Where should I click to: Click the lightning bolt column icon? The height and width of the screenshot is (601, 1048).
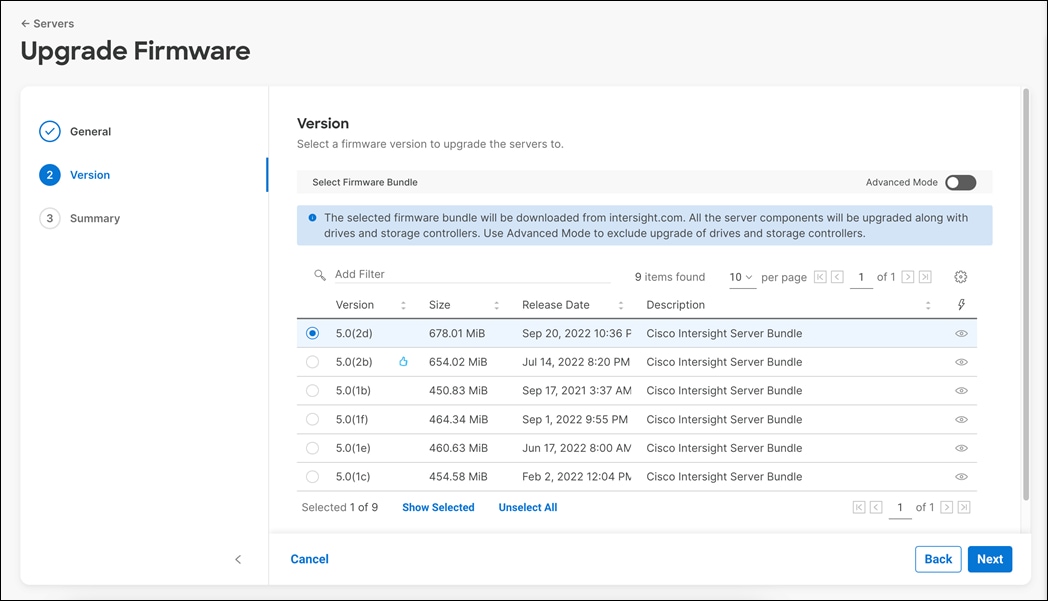(x=961, y=304)
